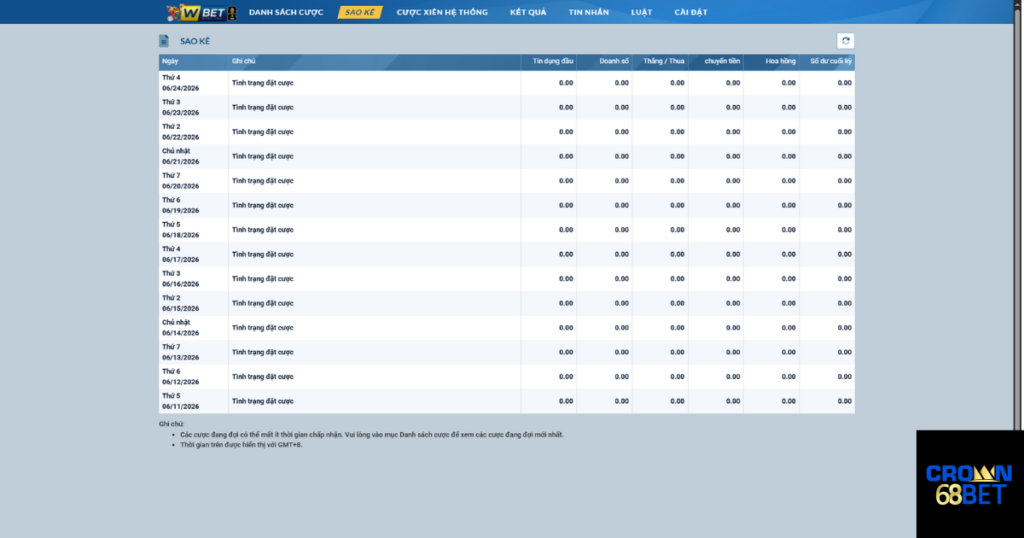
Task: Open Cược Xiên Hệ Thống menu
Action: point(442,12)
